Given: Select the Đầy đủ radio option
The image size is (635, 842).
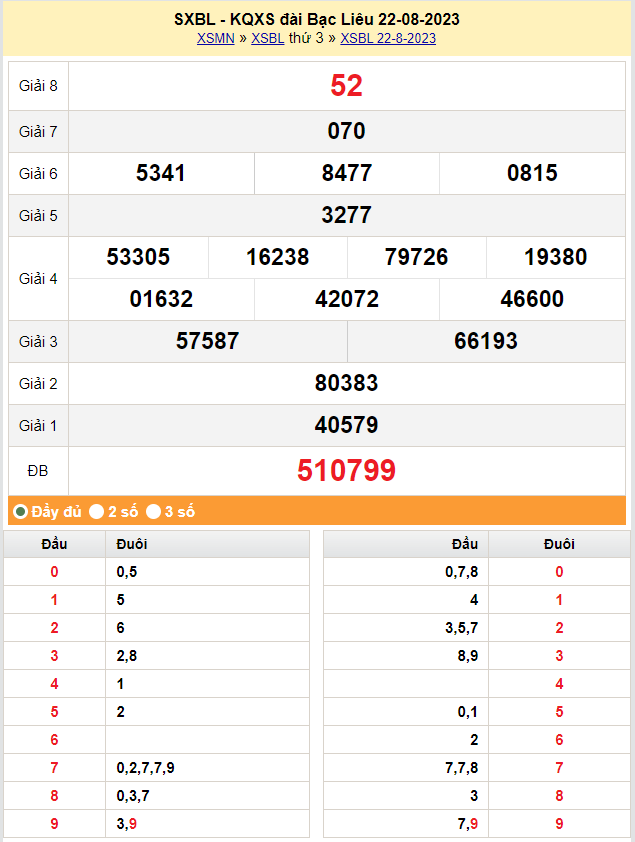Looking at the screenshot, I should coord(20,511).
